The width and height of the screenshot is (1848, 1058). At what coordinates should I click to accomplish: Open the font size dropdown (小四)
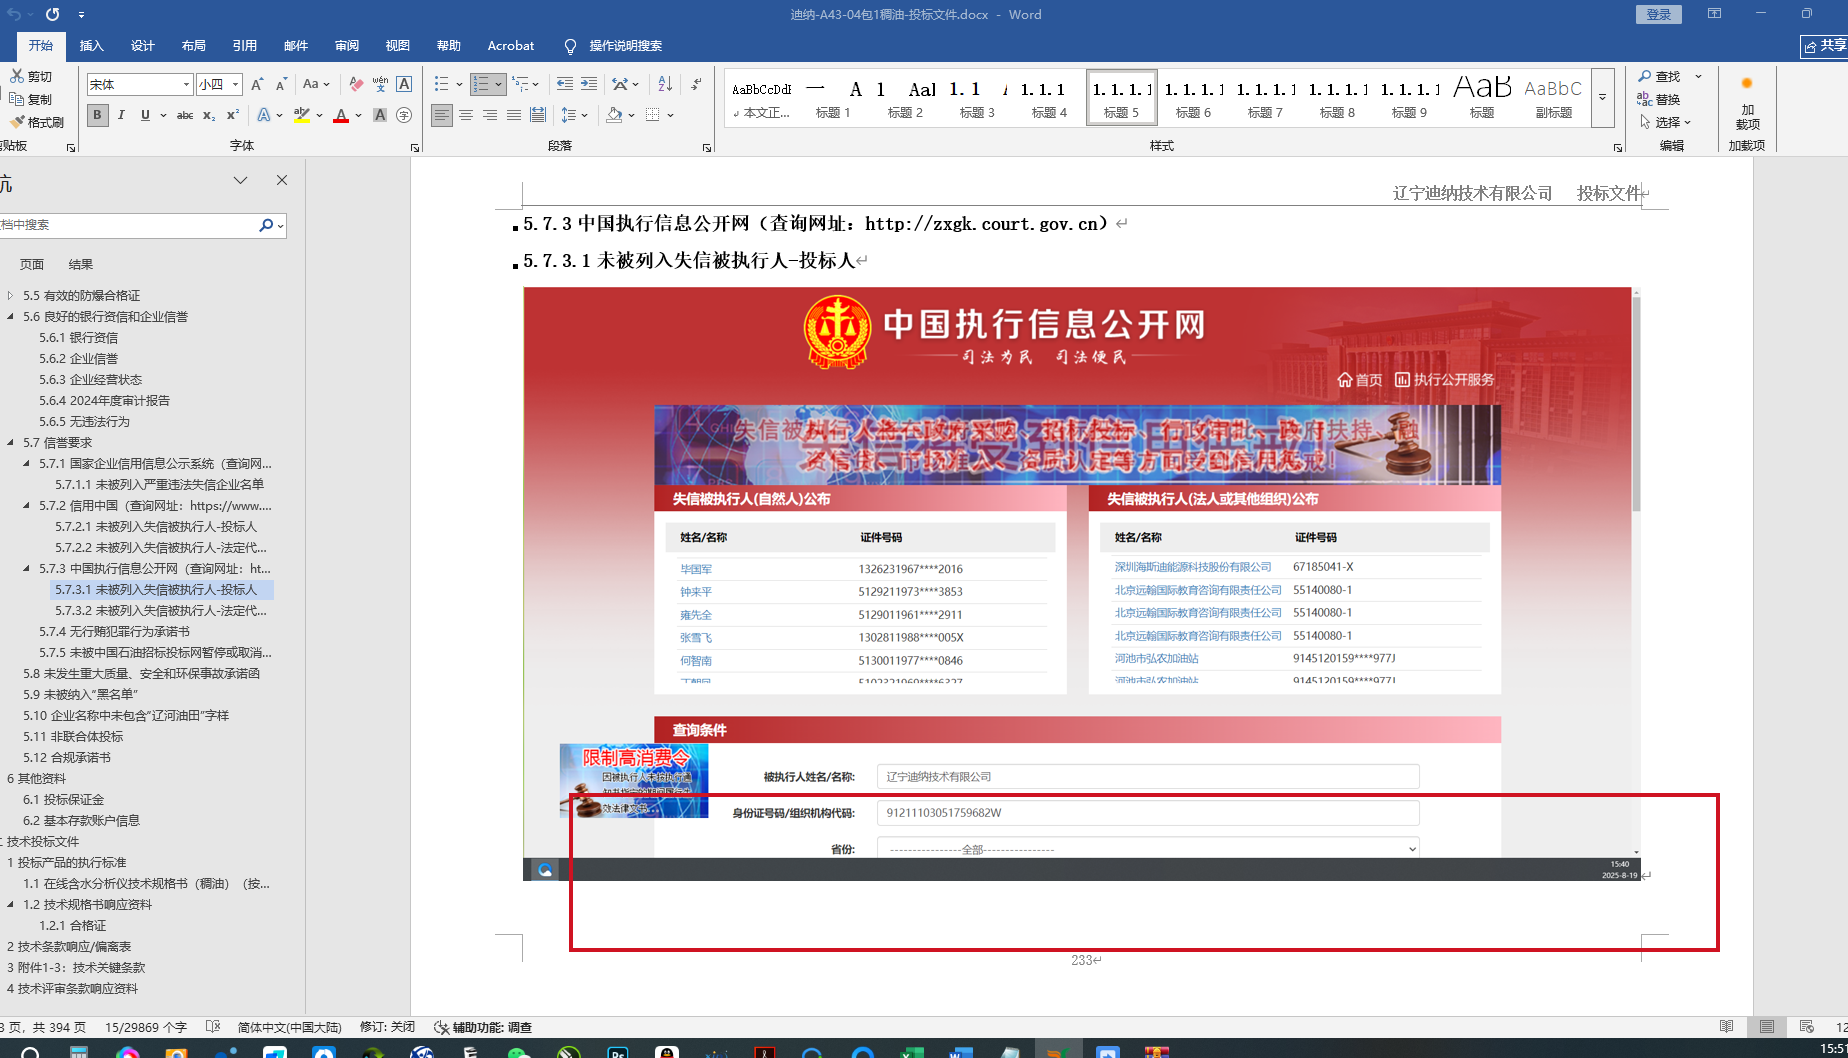click(236, 85)
